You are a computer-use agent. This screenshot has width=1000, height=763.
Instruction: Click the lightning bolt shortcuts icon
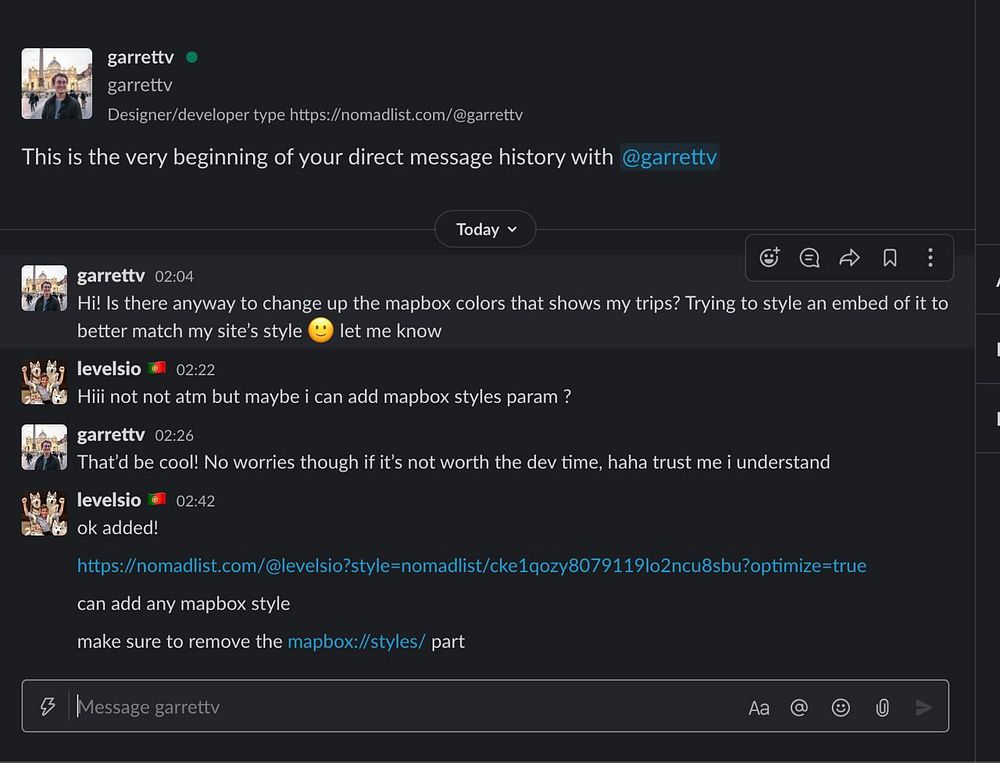point(47,707)
